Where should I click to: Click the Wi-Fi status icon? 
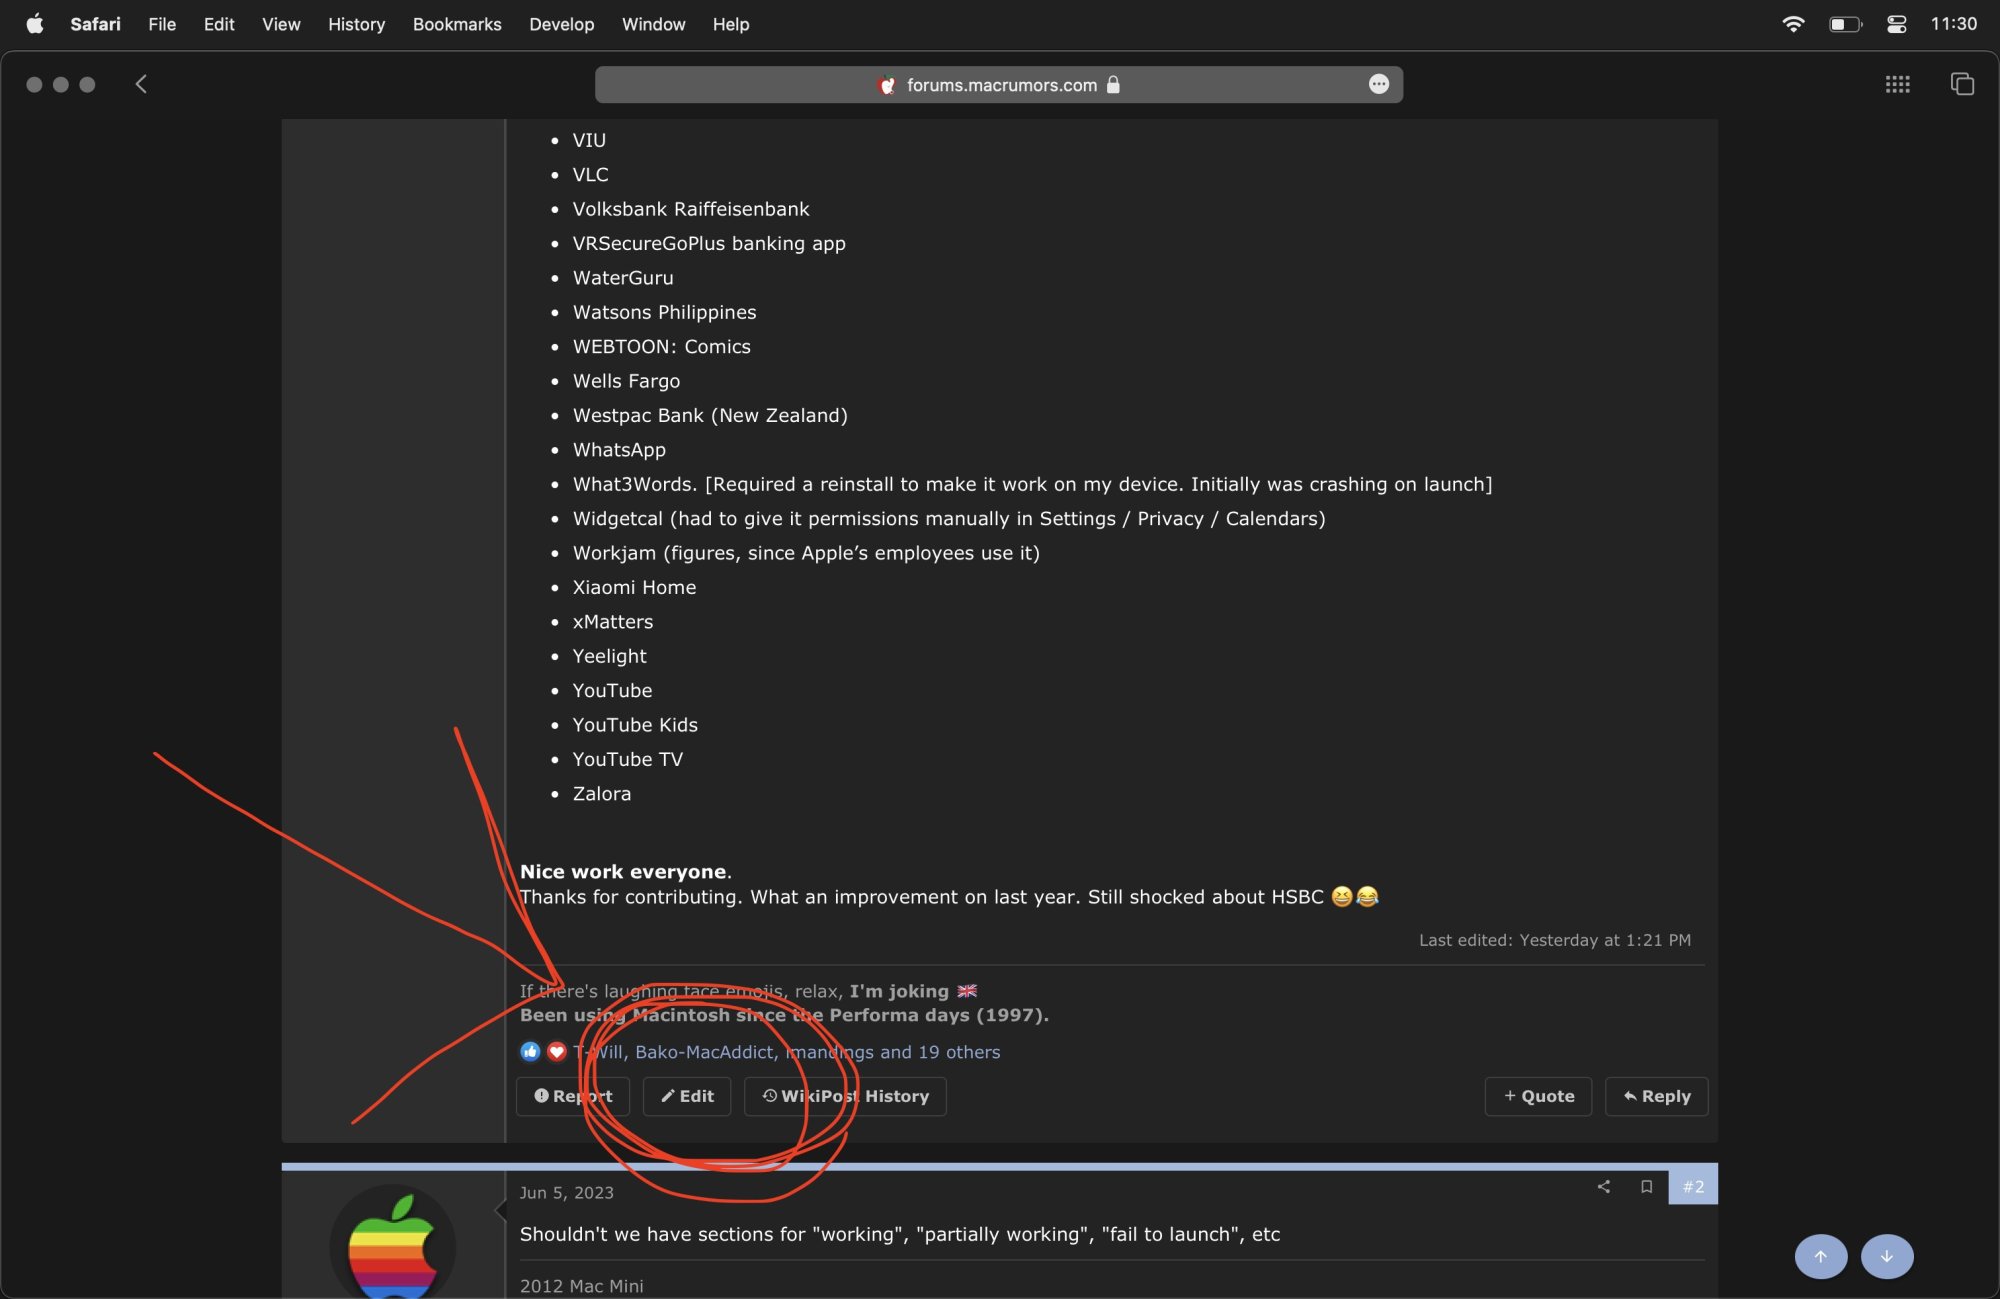tap(1793, 24)
